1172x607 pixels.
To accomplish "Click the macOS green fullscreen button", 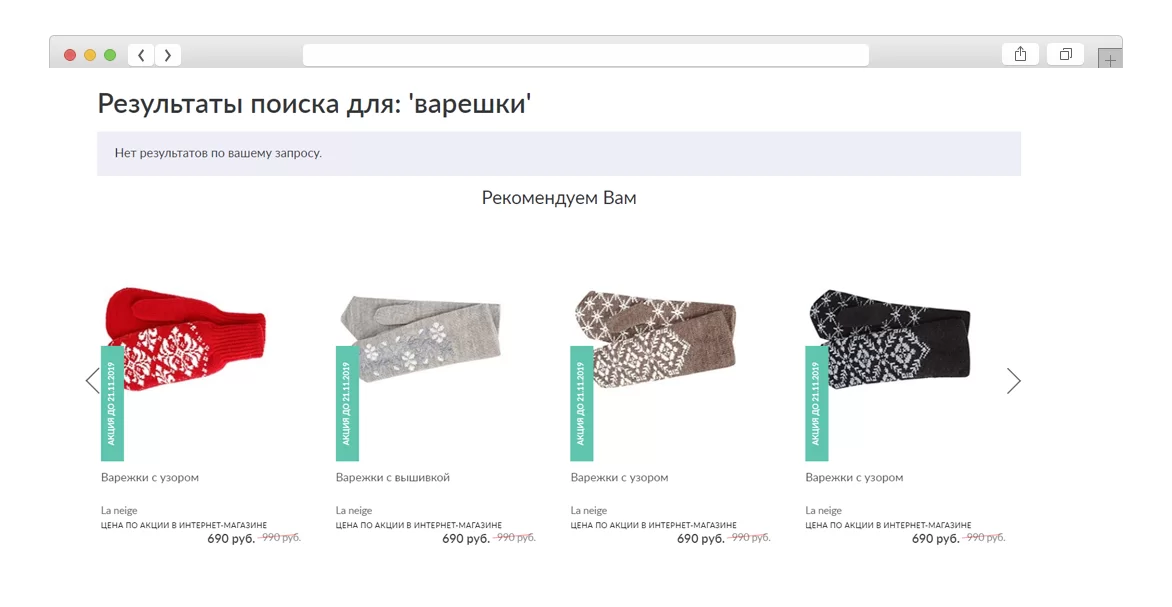I will 110,55.
